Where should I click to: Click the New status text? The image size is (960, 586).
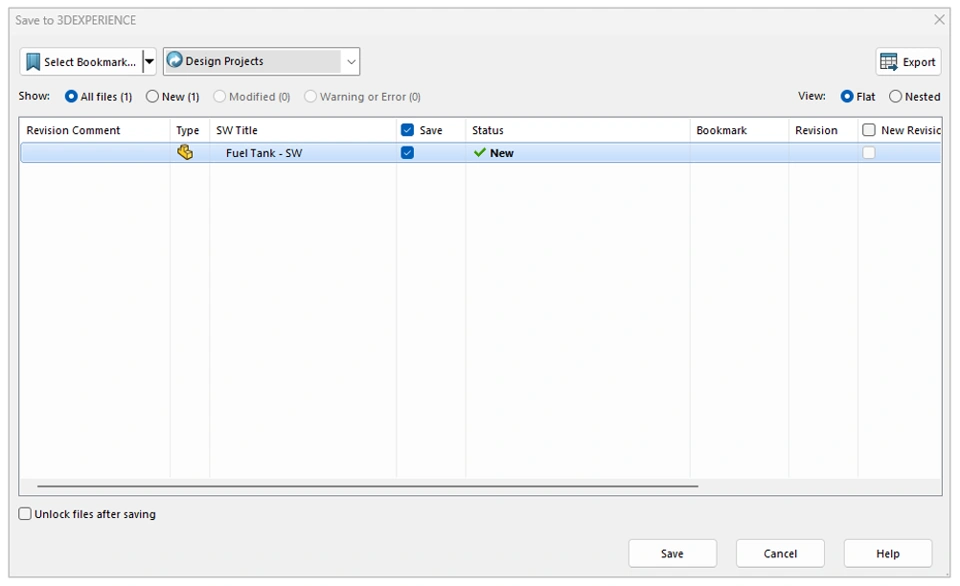pos(501,153)
